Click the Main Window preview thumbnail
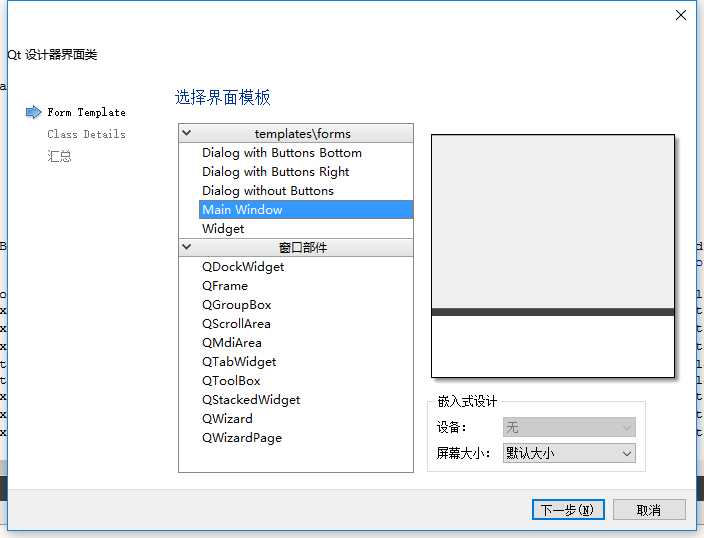This screenshot has width=704, height=538. point(553,256)
